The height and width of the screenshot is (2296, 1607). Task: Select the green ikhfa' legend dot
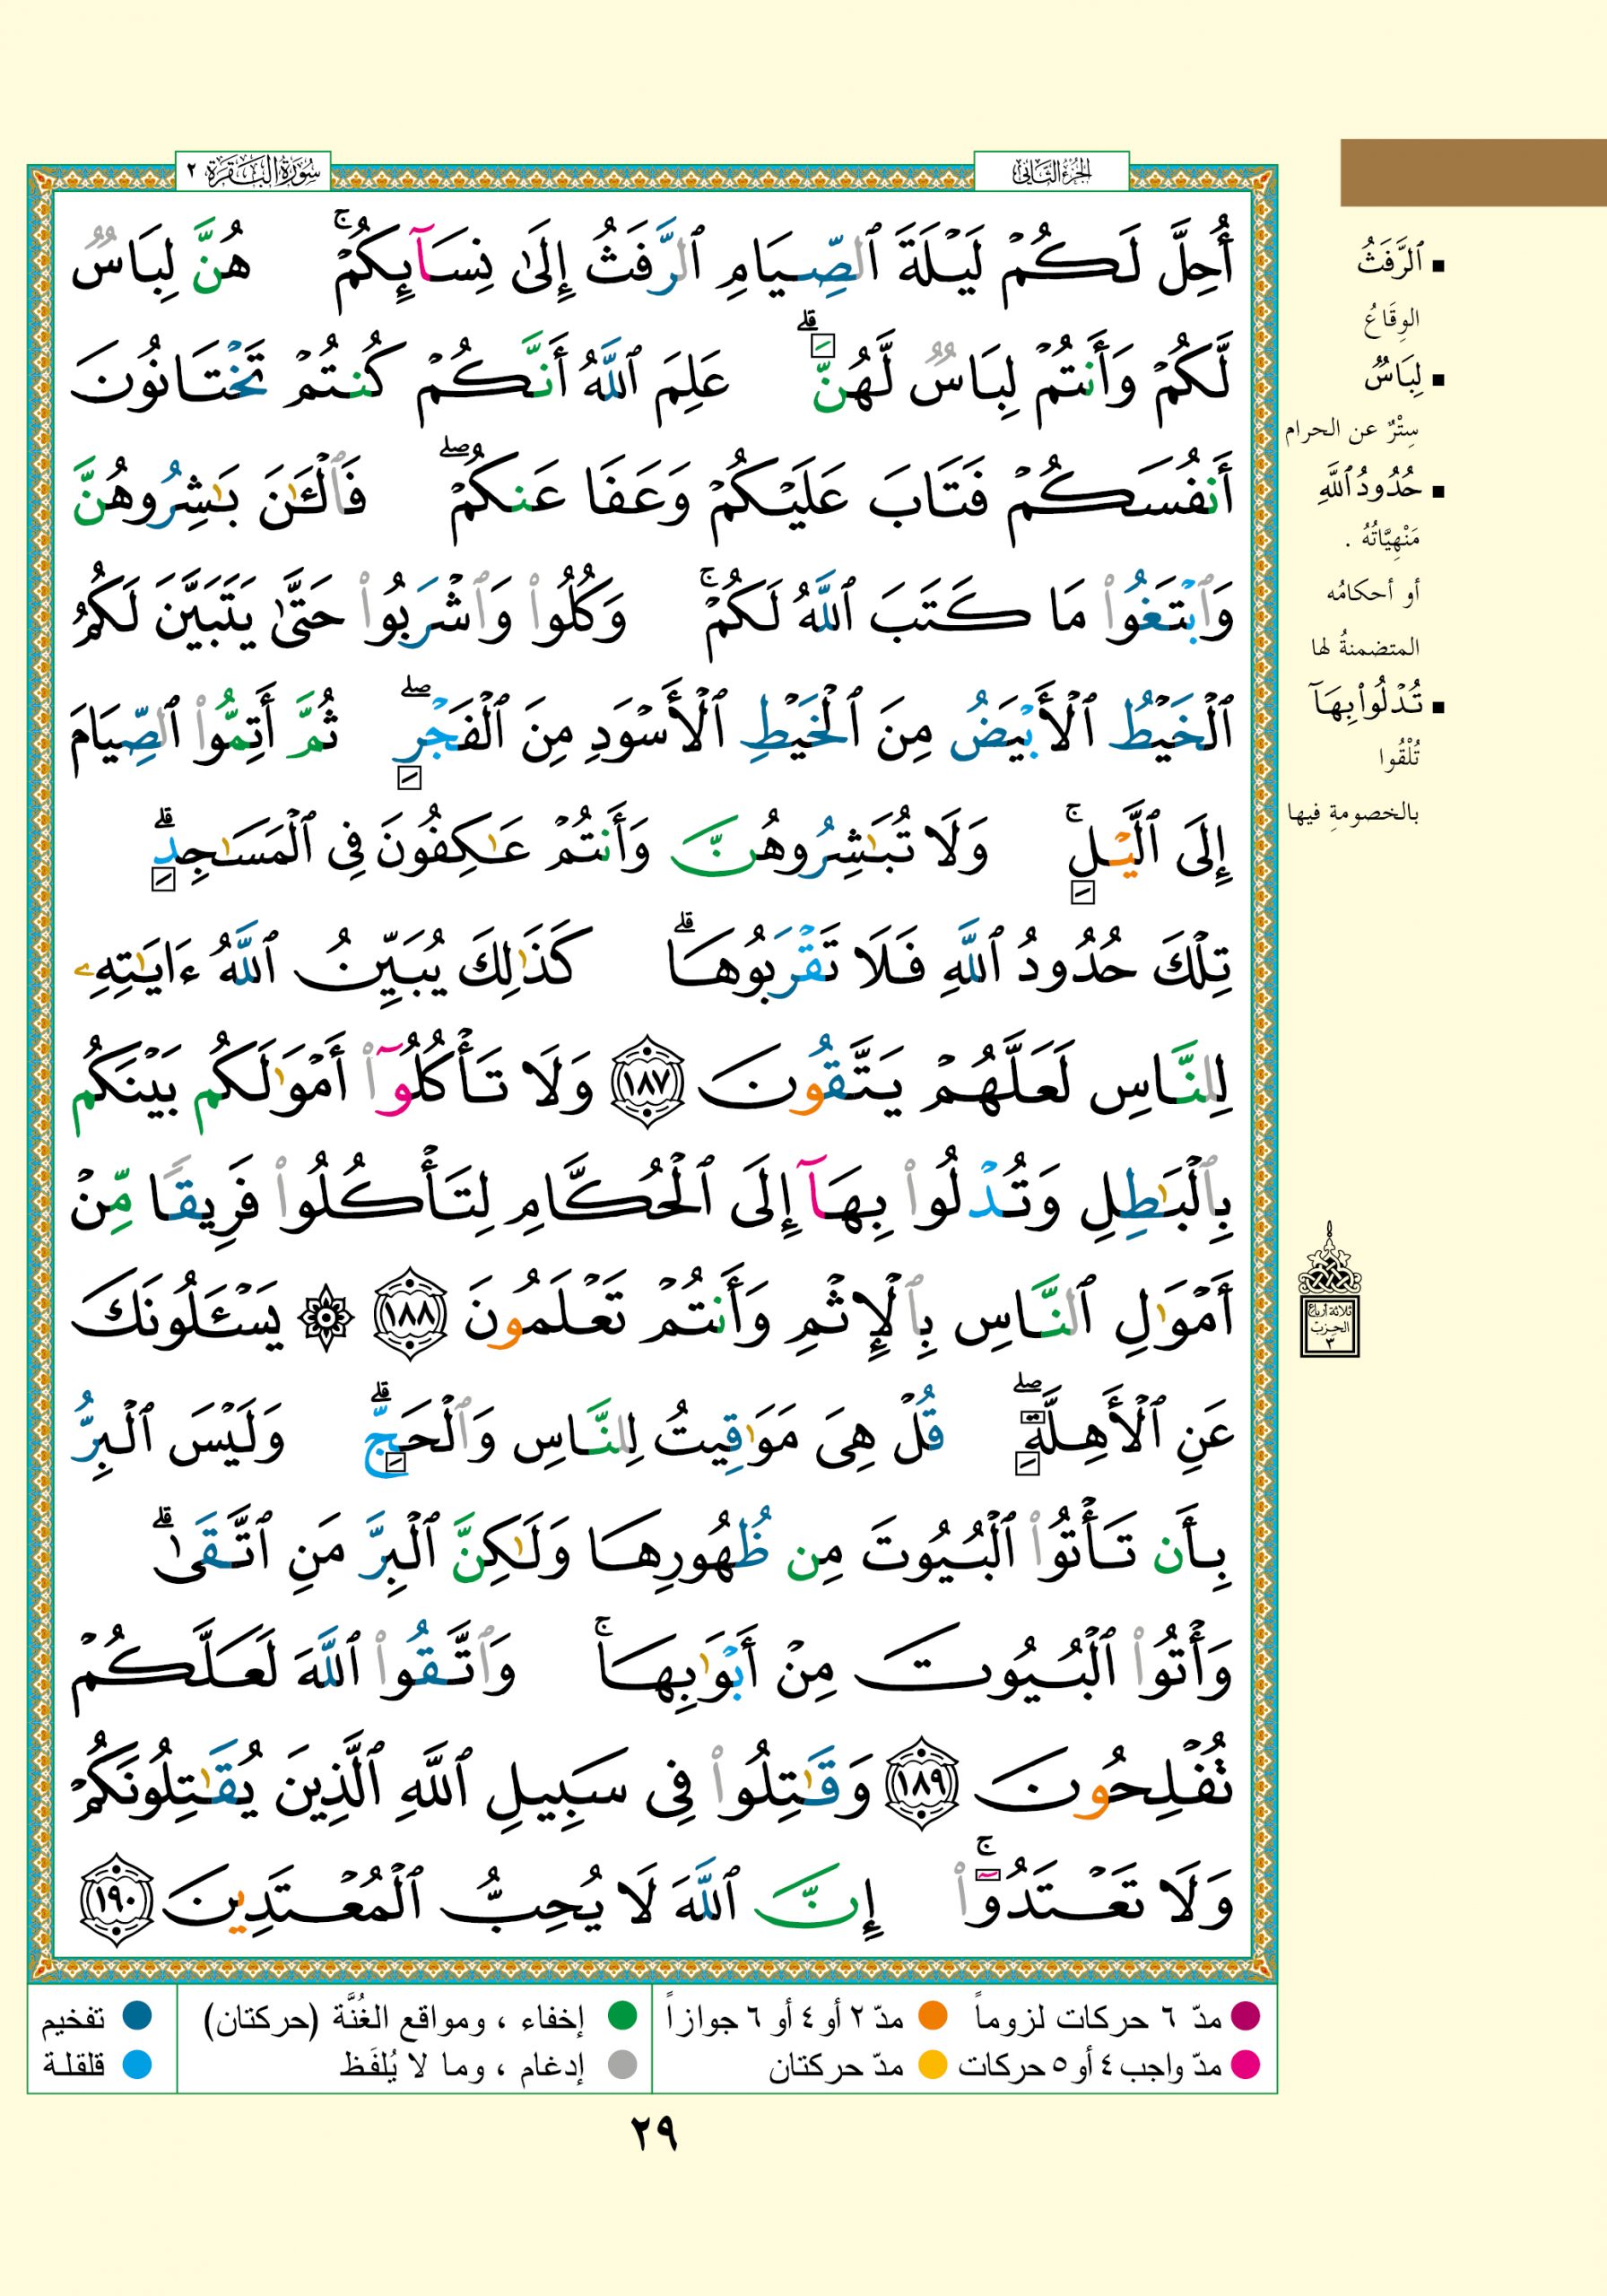(x=623, y=2016)
